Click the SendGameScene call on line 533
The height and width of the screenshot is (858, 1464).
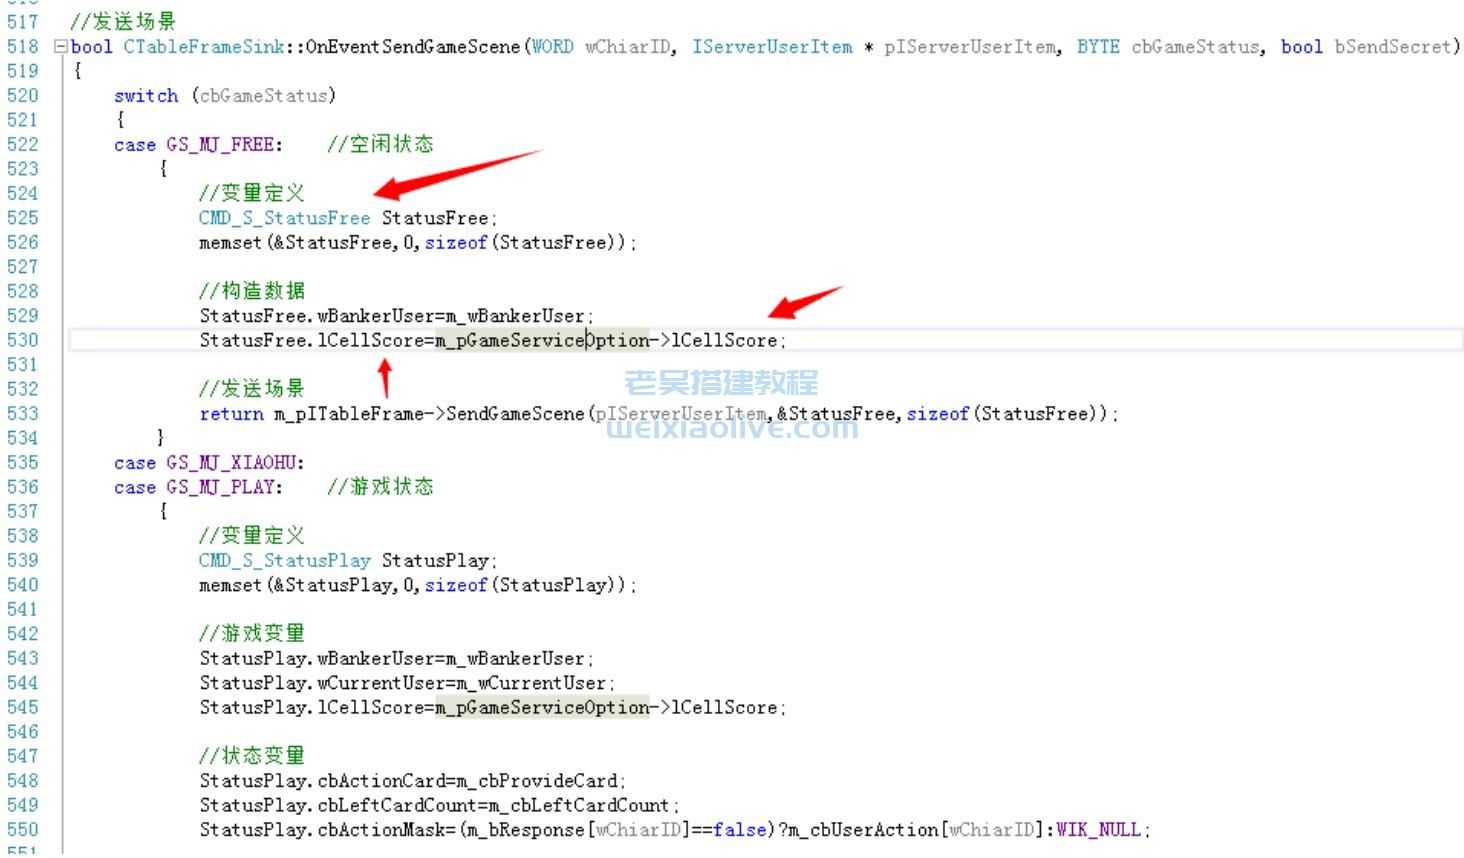(514, 414)
